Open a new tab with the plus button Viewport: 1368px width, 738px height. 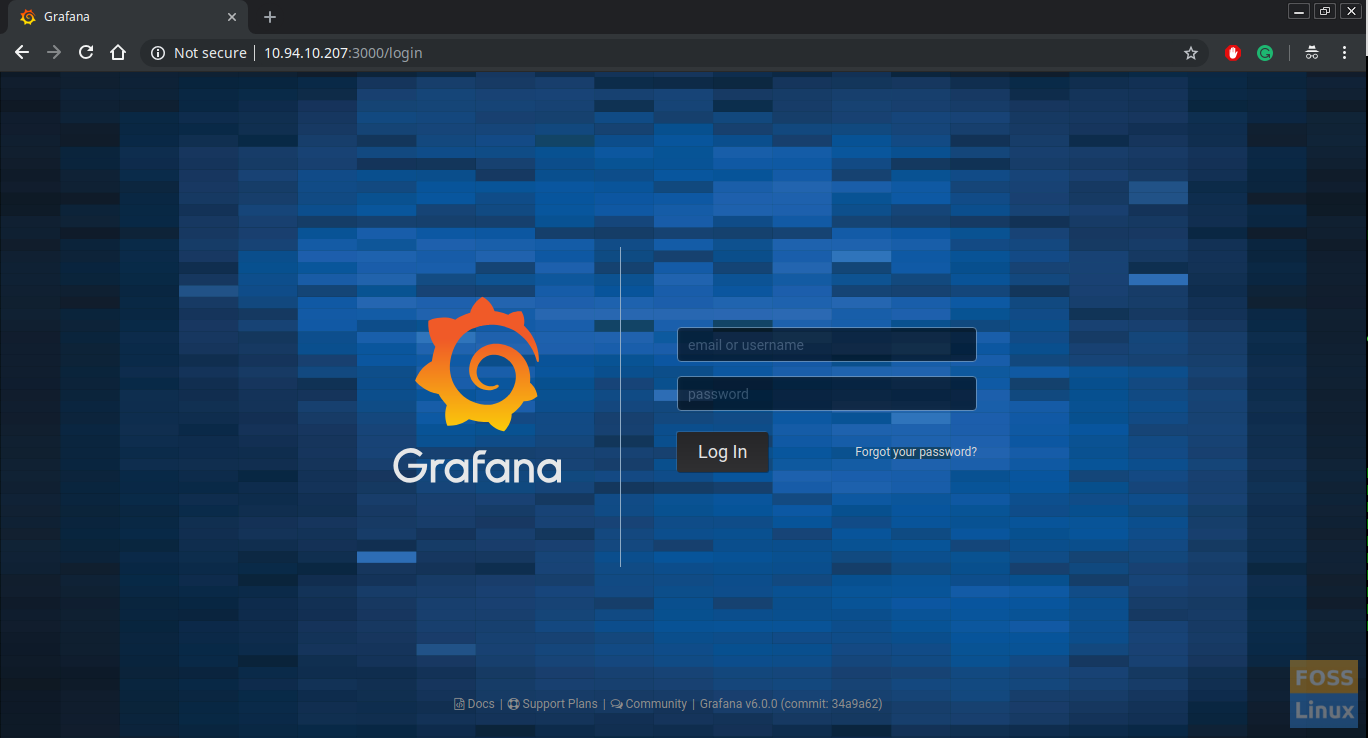tap(269, 17)
